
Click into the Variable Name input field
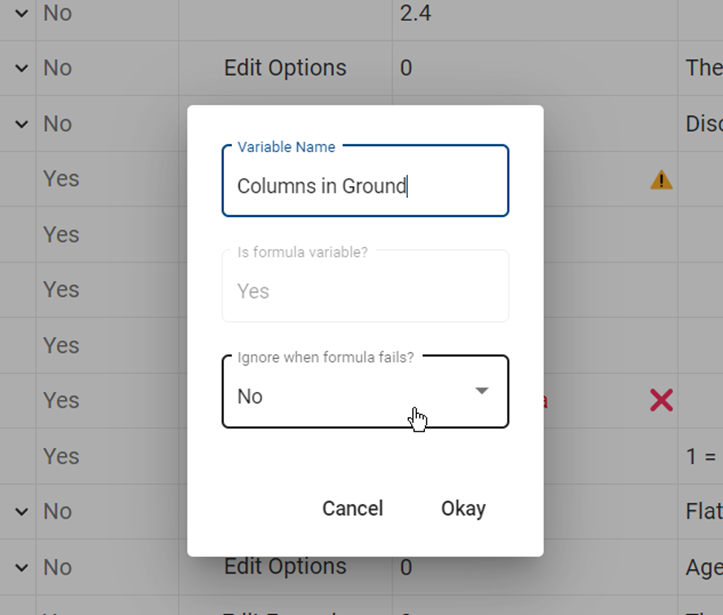click(x=365, y=181)
